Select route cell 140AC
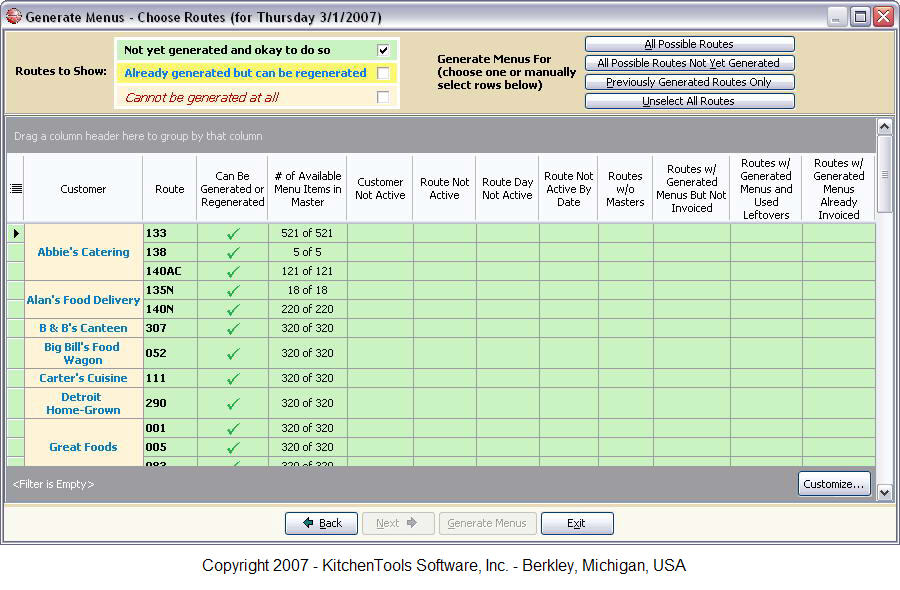900x590 pixels. [x=170, y=271]
